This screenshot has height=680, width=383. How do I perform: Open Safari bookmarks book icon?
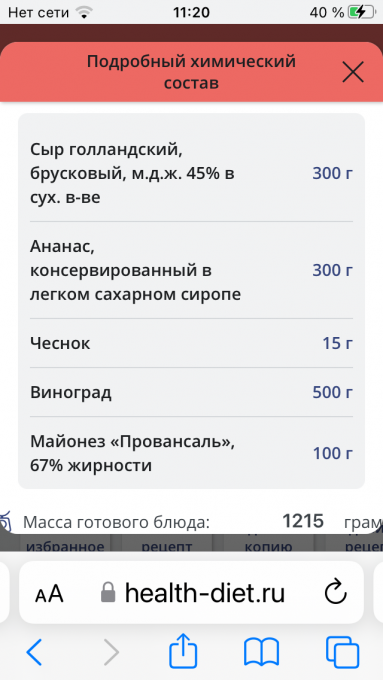tap(261, 651)
